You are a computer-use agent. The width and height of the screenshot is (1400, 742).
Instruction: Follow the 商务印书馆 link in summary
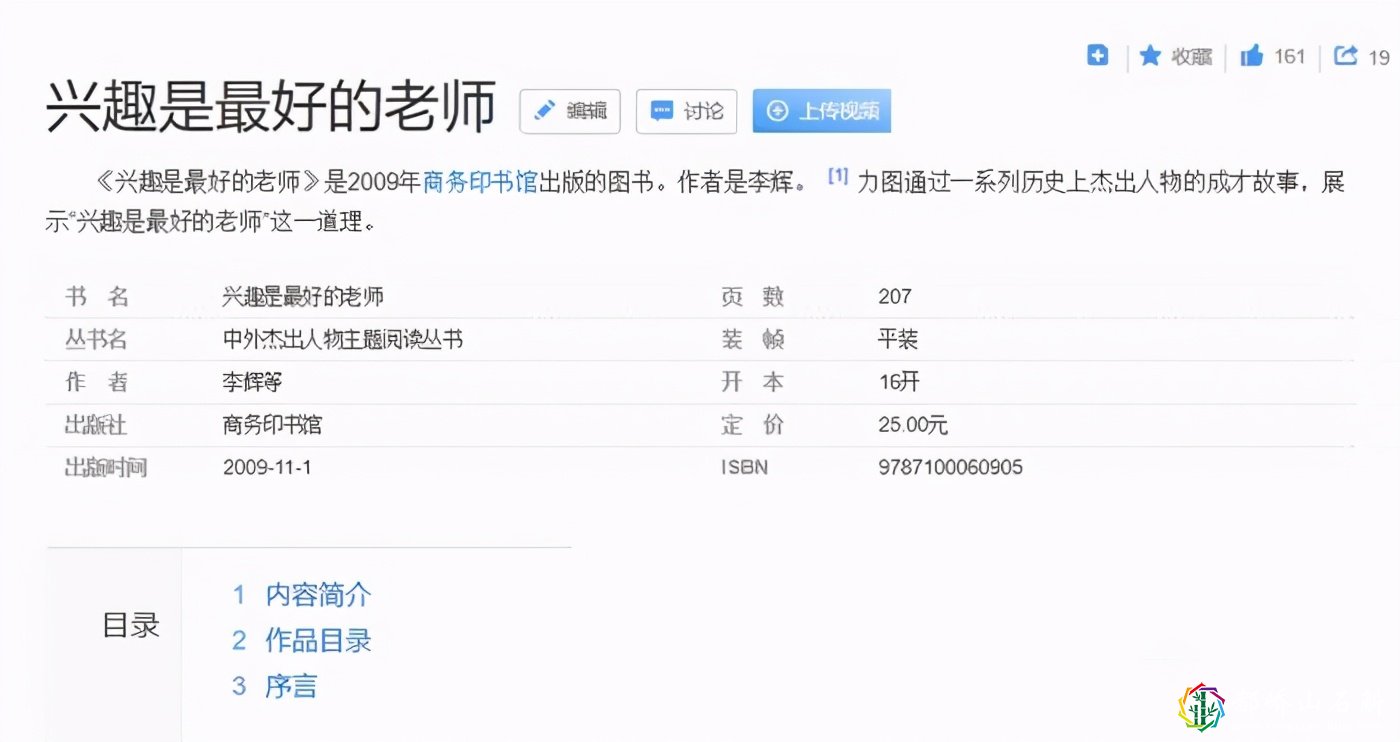tap(481, 183)
